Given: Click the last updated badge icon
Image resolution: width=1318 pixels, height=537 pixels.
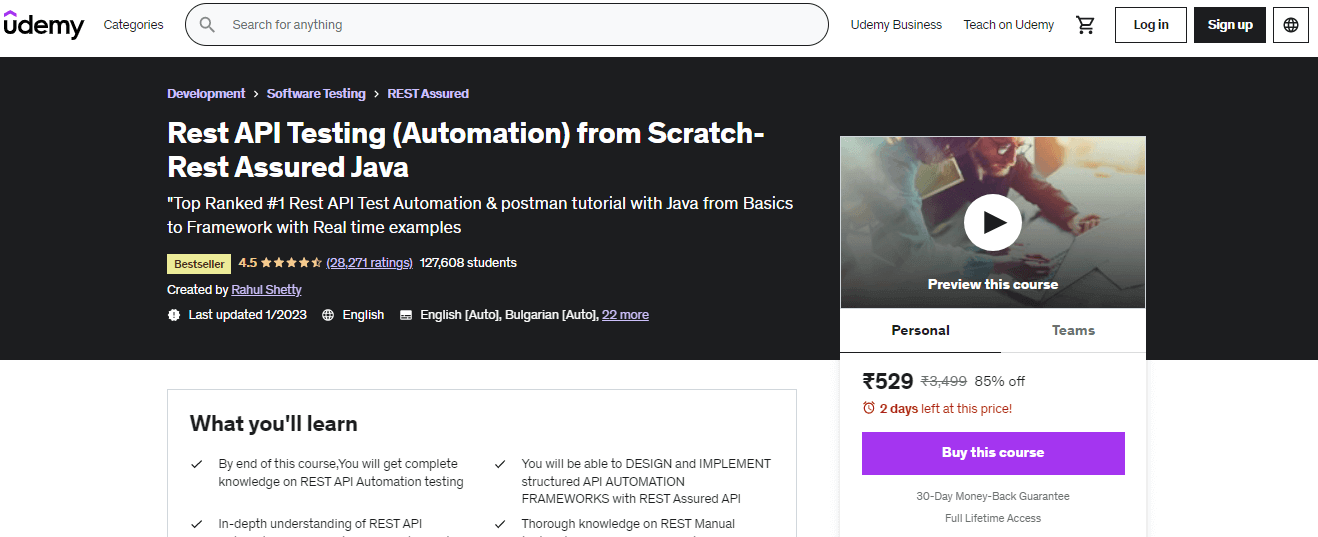Looking at the screenshot, I should click(x=174, y=314).
